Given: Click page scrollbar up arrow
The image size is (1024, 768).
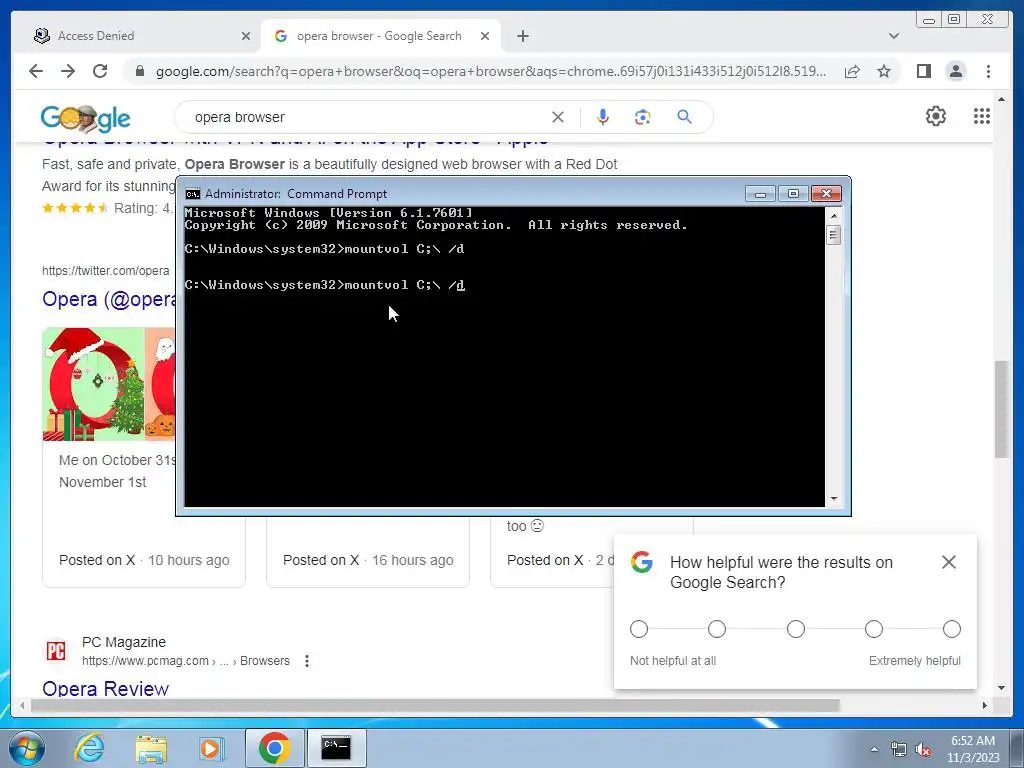Looking at the screenshot, I should point(1001,99).
